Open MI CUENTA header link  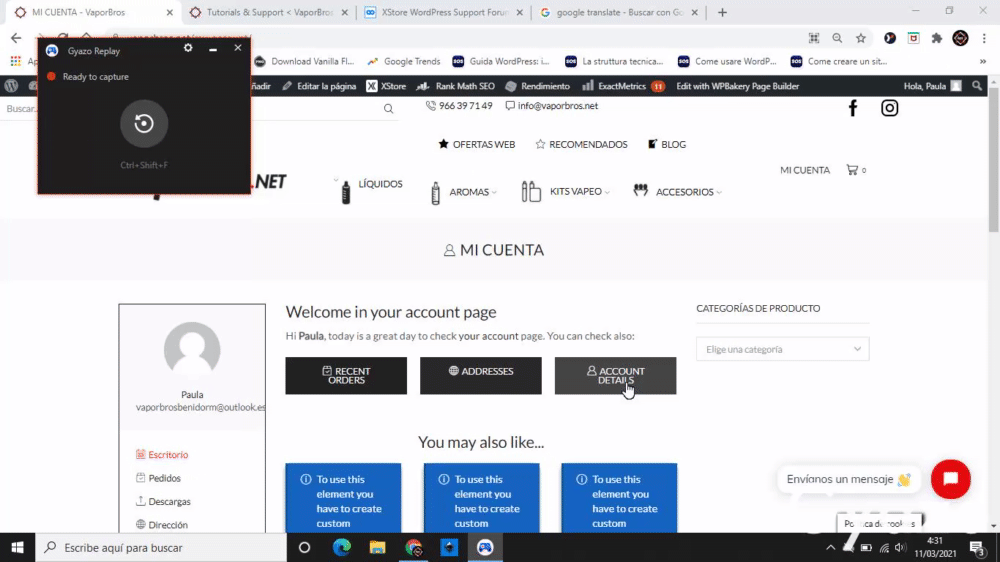coord(805,170)
